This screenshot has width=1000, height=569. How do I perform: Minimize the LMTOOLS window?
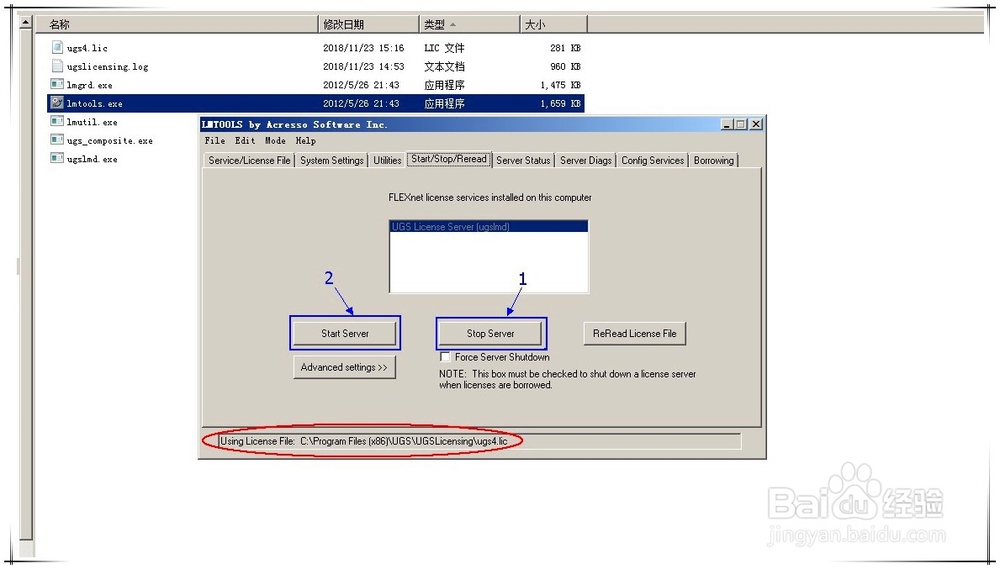pos(727,124)
